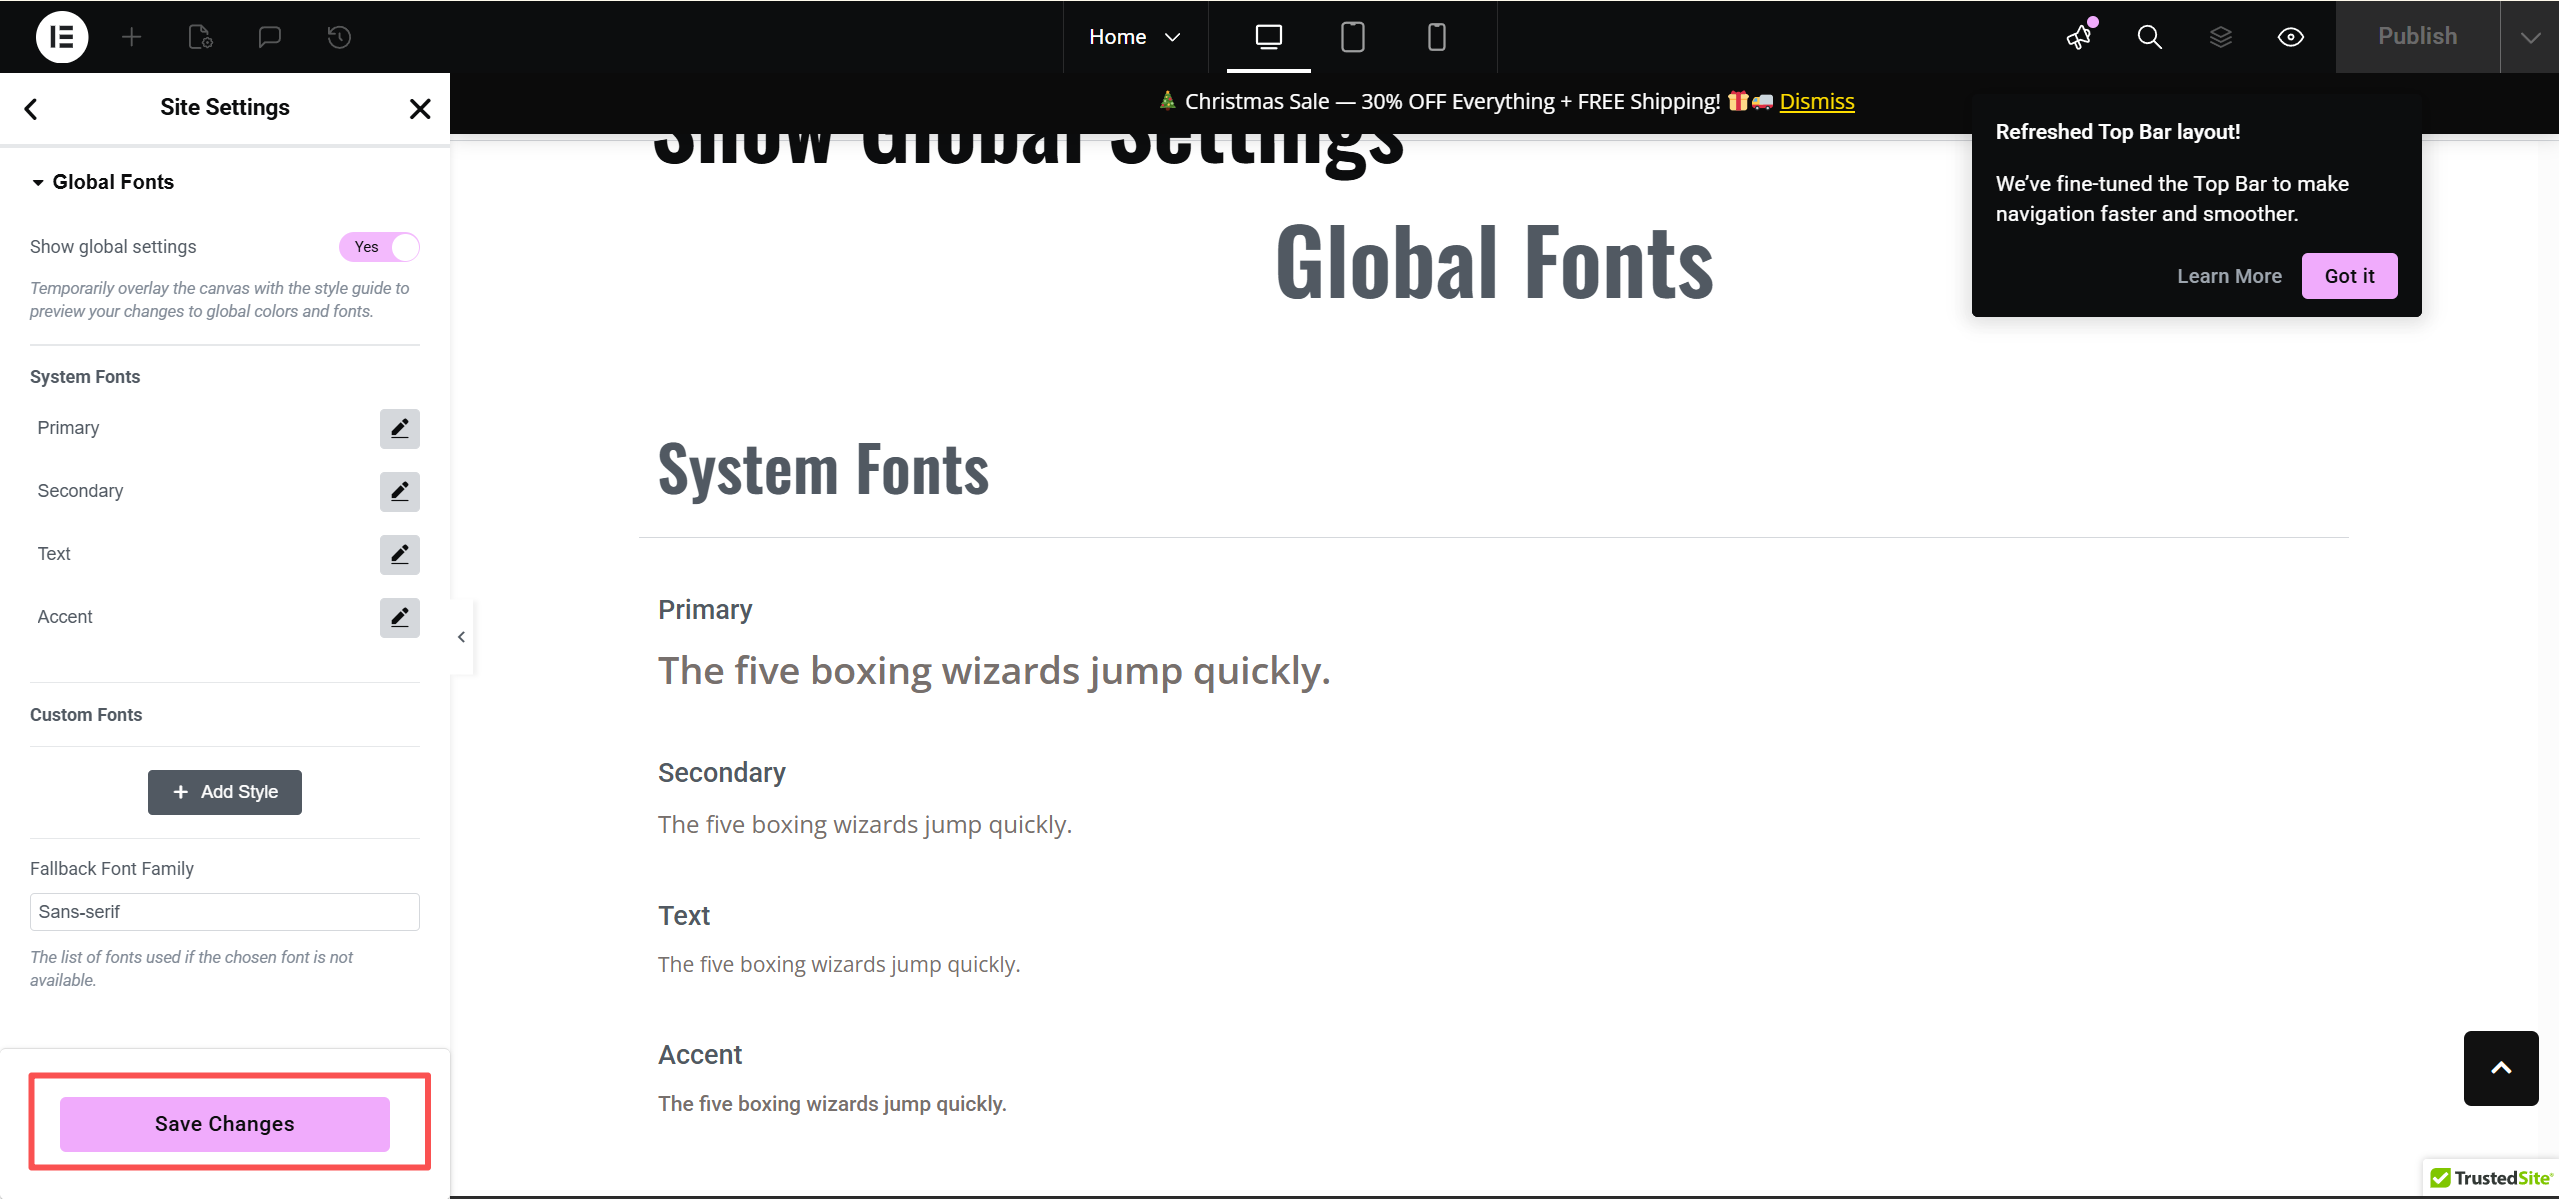Open document settings page icon
The height and width of the screenshot is (1199, 2559).
[200, 37]
